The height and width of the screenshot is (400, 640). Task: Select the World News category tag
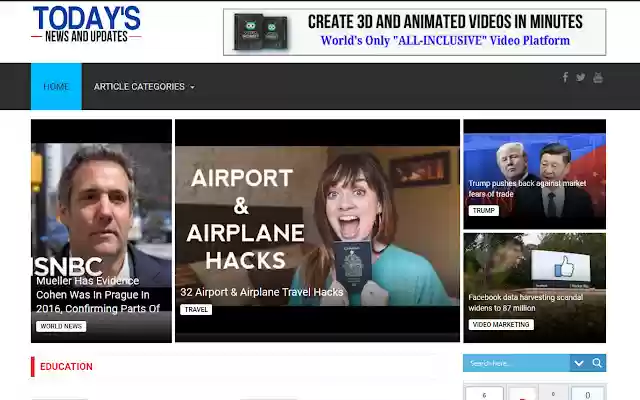tap(61, 326)
